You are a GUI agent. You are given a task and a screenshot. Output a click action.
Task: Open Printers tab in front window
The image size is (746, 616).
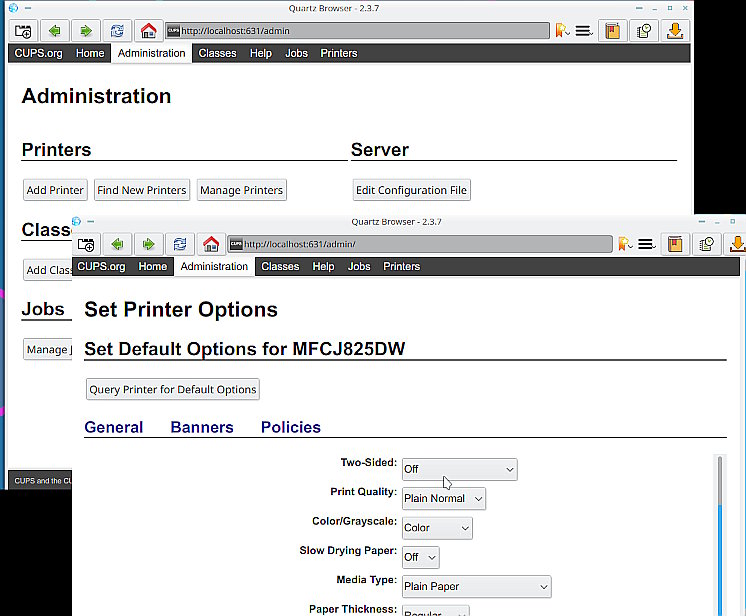coord(402,266)
